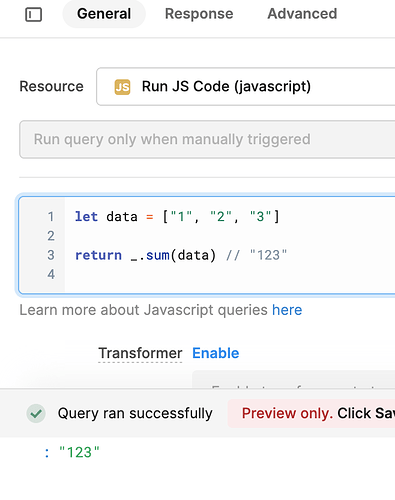Open the manually triggered run-mode dropdown
The height and width of the screenshot is (500, 395).
click(x=207, y=139)
